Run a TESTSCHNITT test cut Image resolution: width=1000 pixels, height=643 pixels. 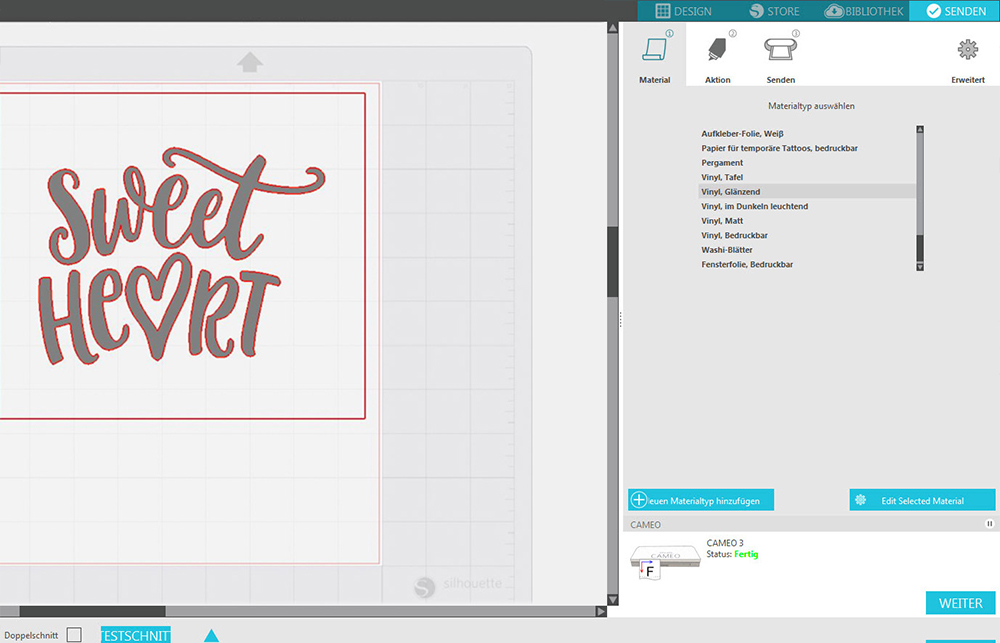135,635
